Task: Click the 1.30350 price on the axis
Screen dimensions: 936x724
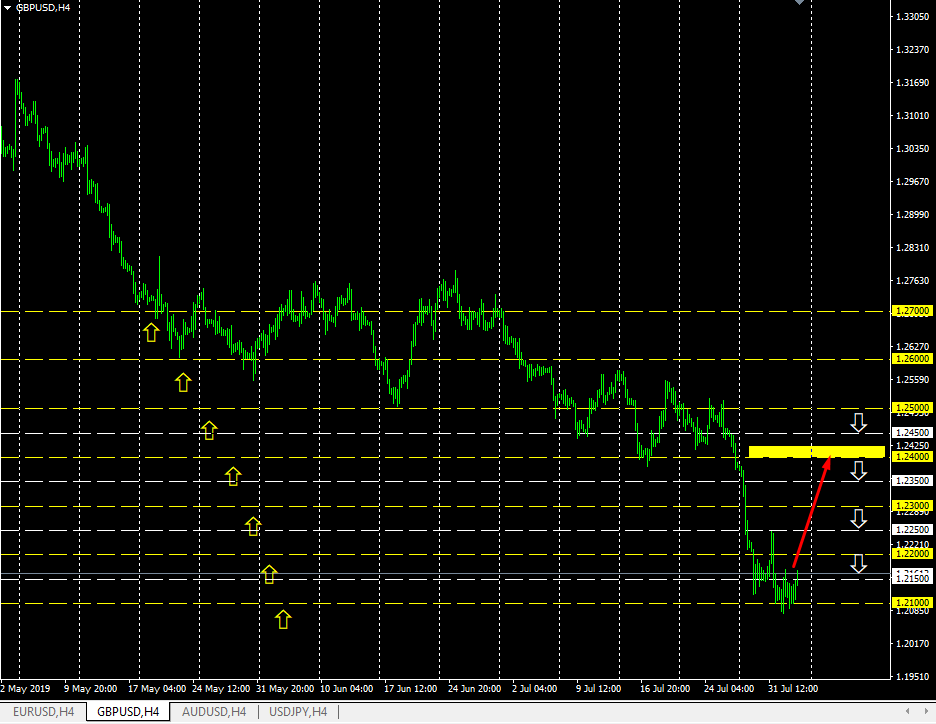Action: 913,149
